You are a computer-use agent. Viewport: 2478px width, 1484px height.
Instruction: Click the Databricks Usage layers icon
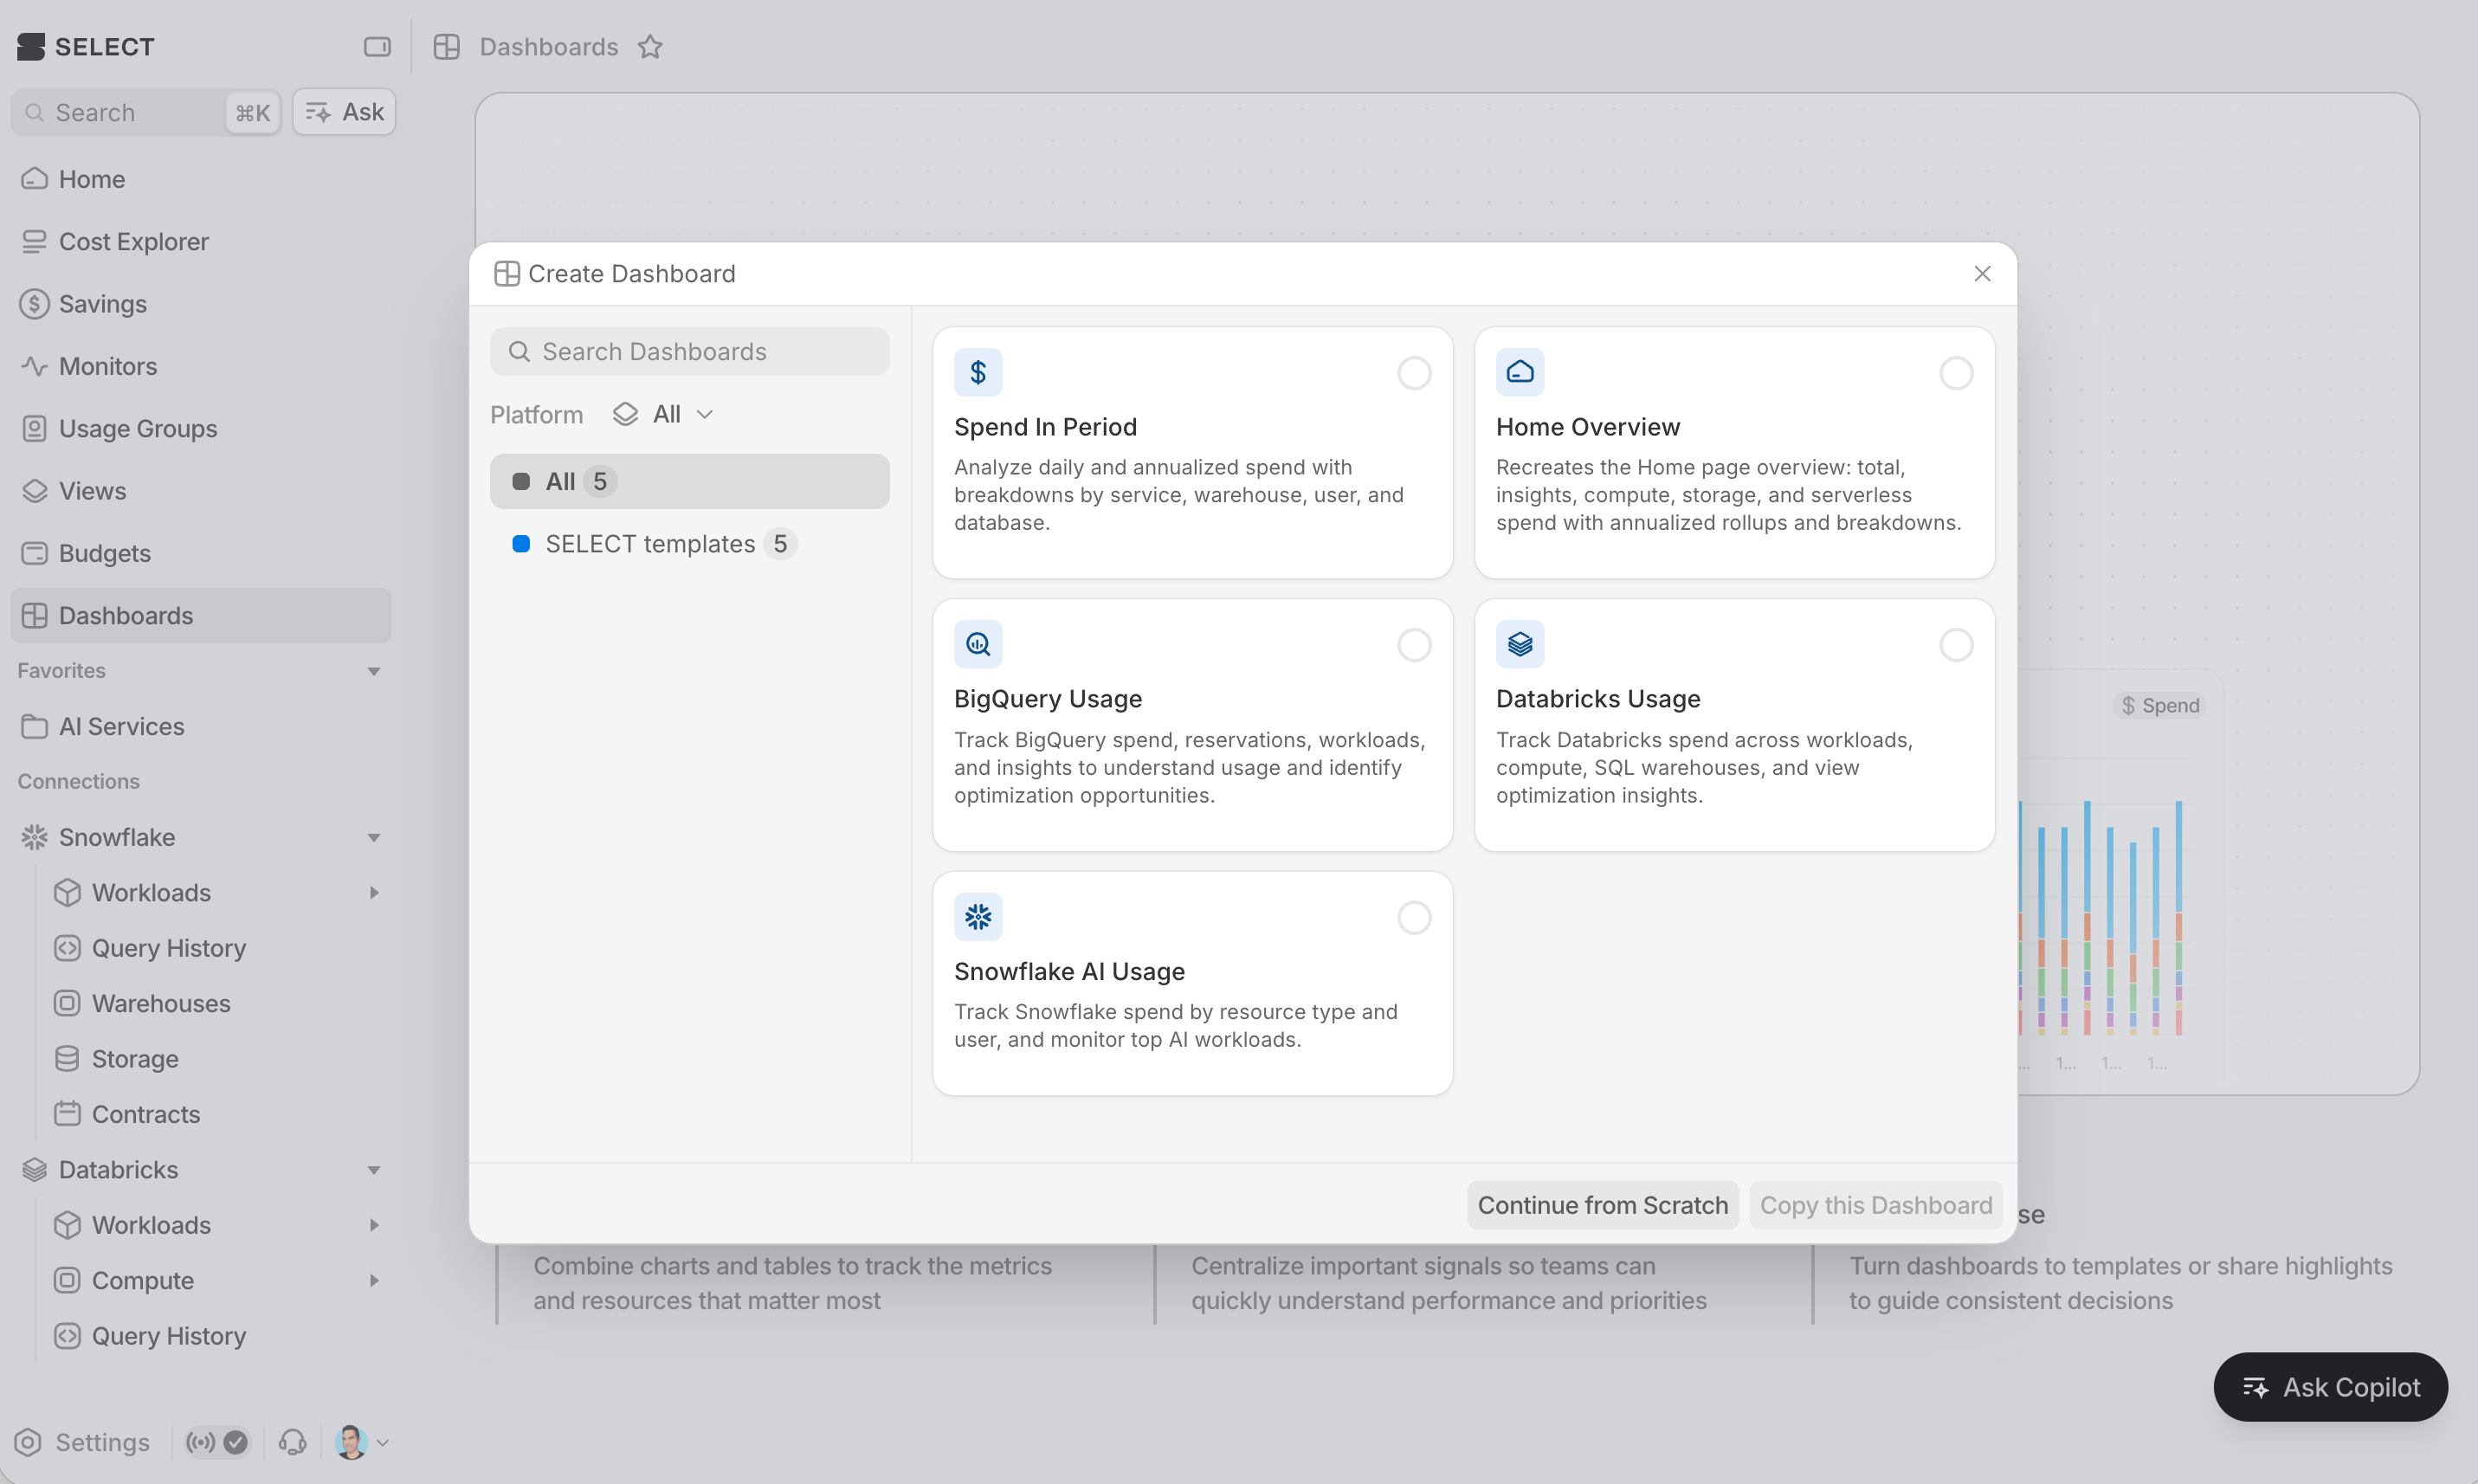(1520, 645)
